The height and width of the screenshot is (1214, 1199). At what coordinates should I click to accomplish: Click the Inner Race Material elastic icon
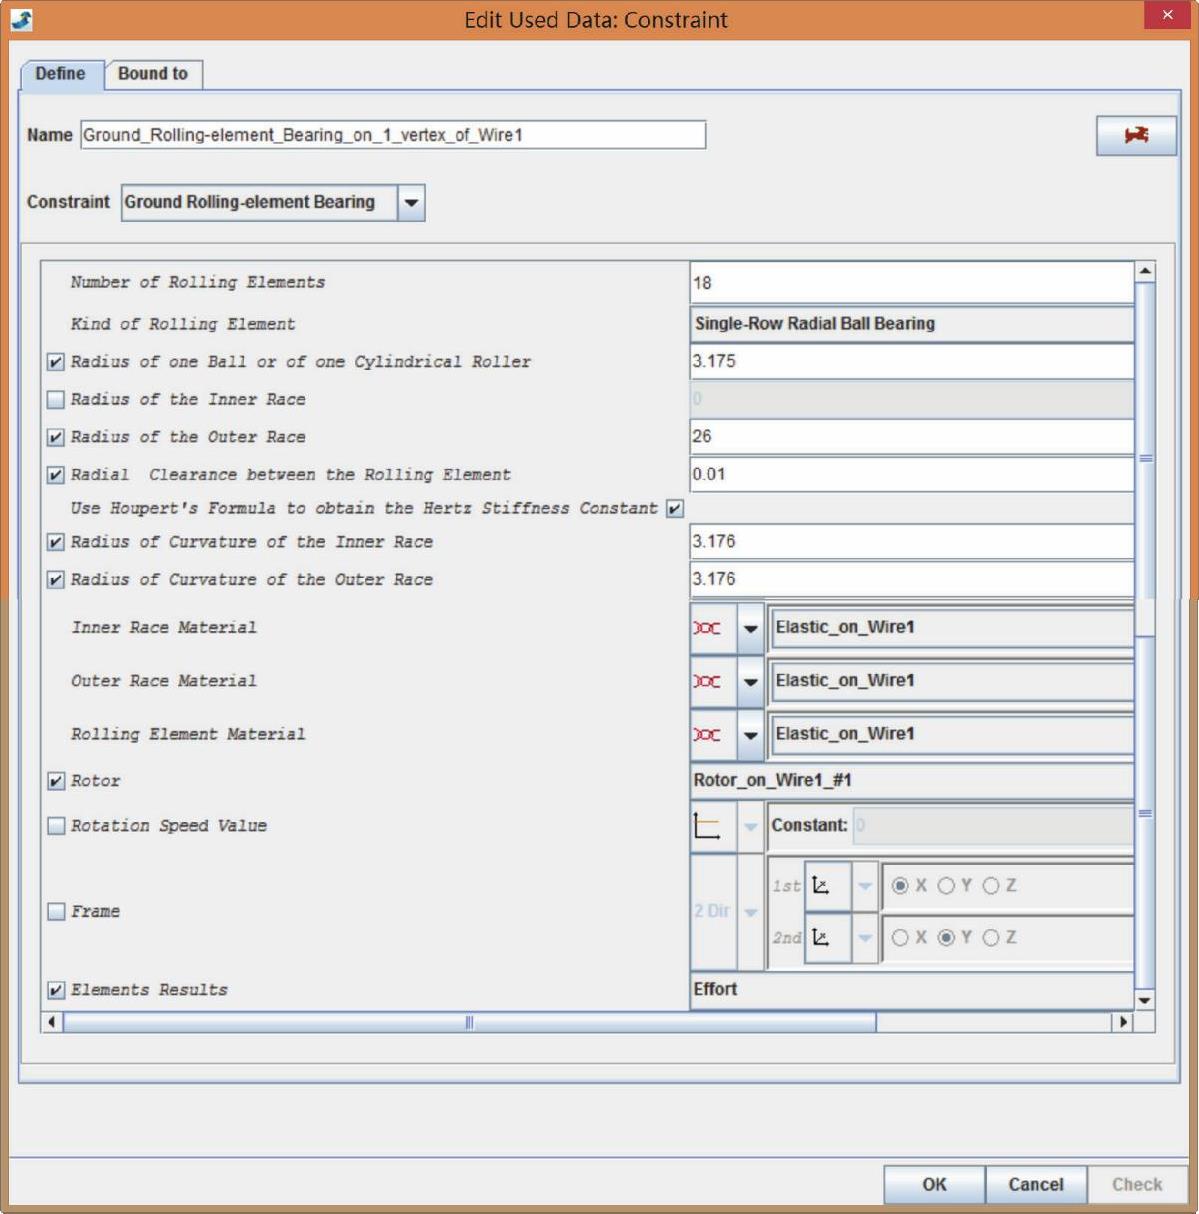[708, 628]
